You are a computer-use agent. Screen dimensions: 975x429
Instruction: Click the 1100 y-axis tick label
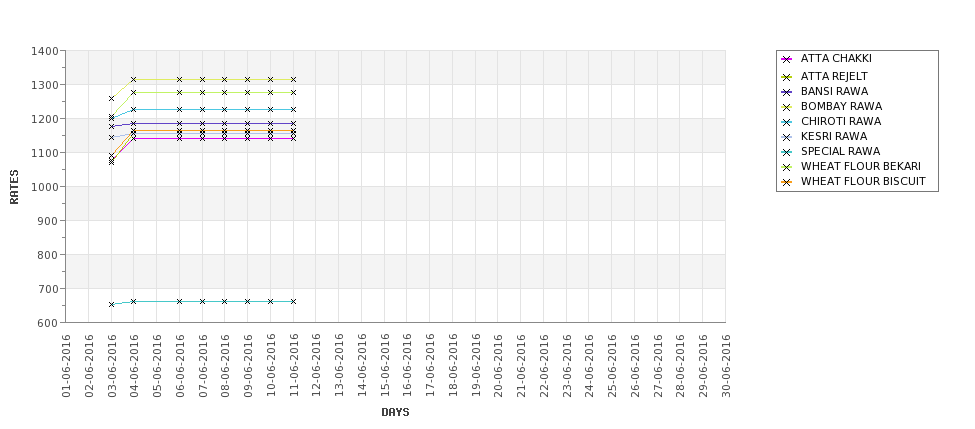(45, 153)
